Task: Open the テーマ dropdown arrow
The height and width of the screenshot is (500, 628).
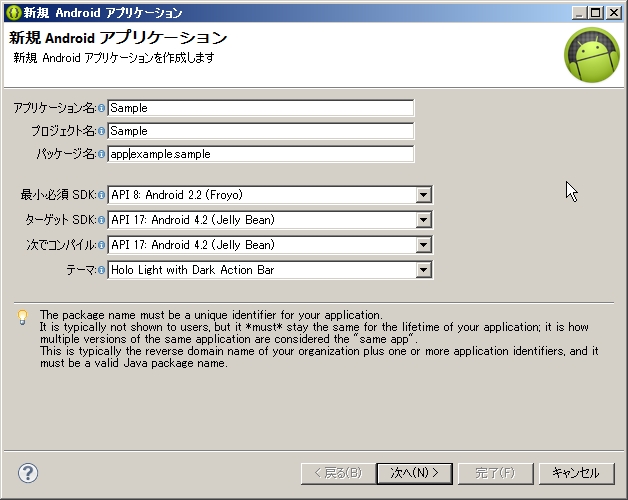Action: click(423, 270)
